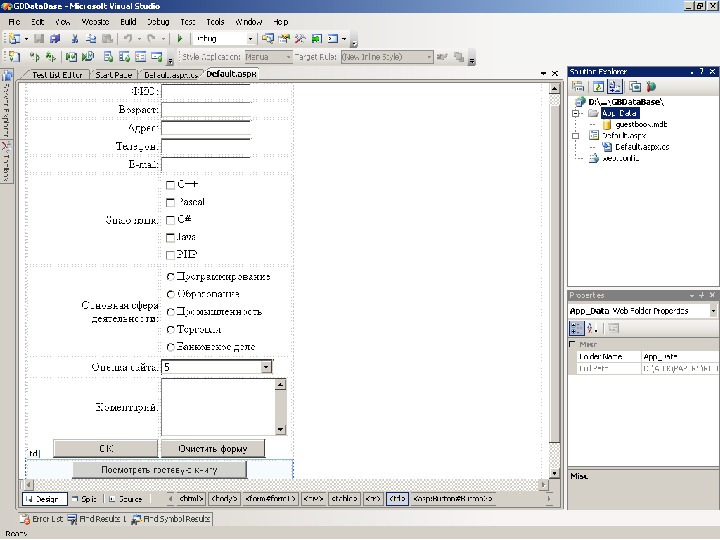
Task: Open the Tools menu
Action: (215, 22)
